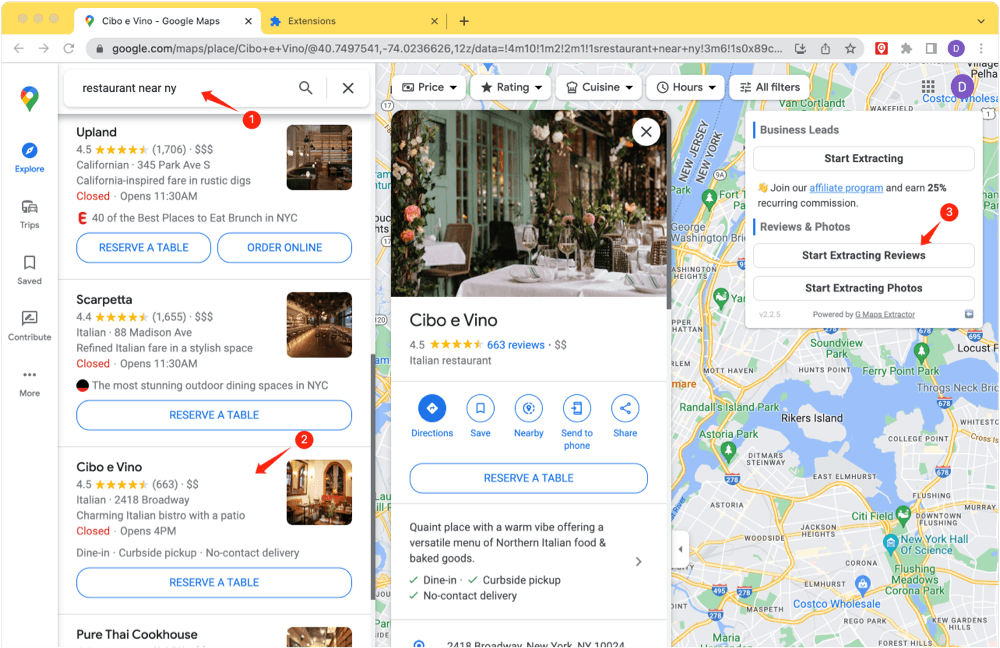Click the small icon at extension panel bottom-right
This screenshot has width=1000, height=648.
pyautogui.click(x=969, y=314)
